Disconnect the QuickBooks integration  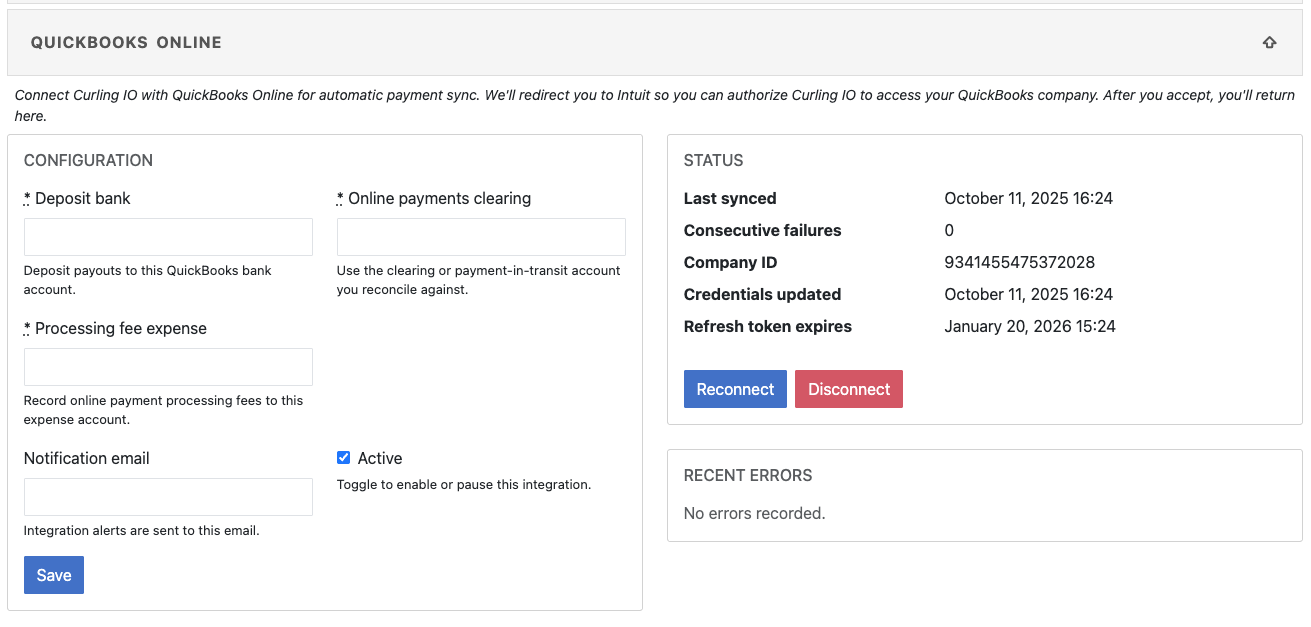click(849, 389)
